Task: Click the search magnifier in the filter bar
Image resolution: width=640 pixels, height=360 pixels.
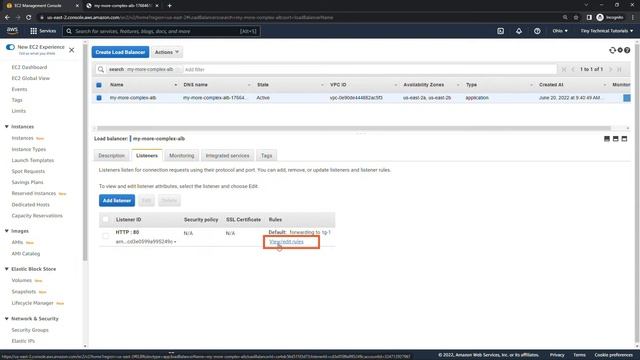Action: pyautogui.click(x=101, y=69)
